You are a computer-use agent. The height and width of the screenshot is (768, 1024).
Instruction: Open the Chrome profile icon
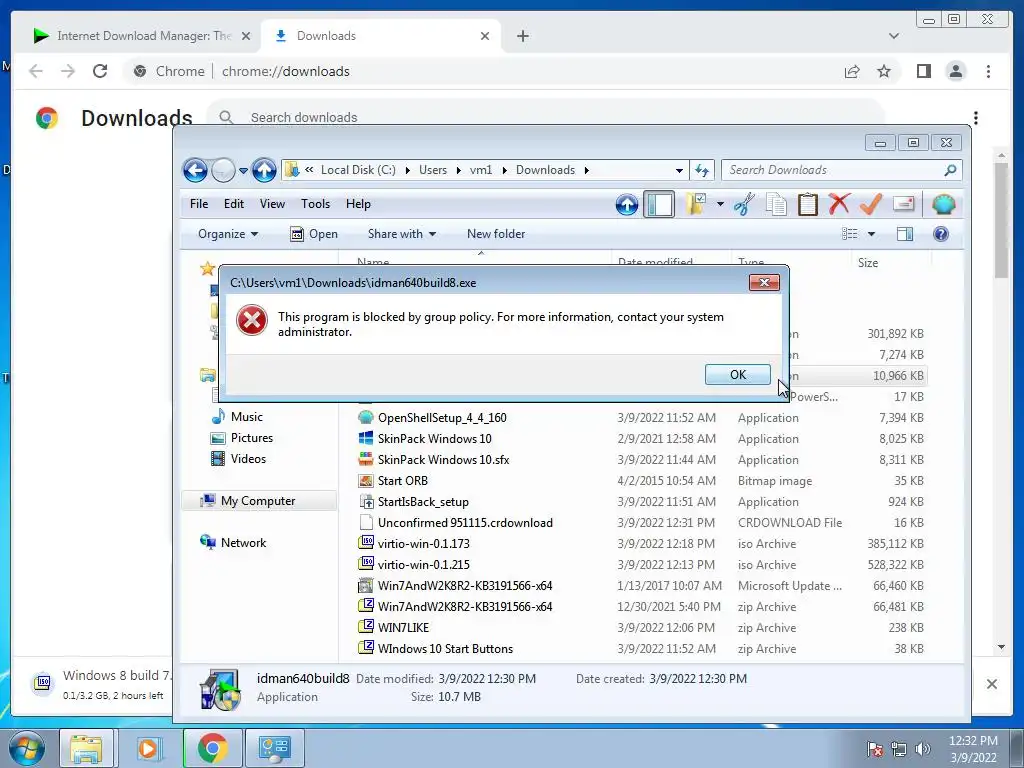pyautogui.click(x=955, y=71)
